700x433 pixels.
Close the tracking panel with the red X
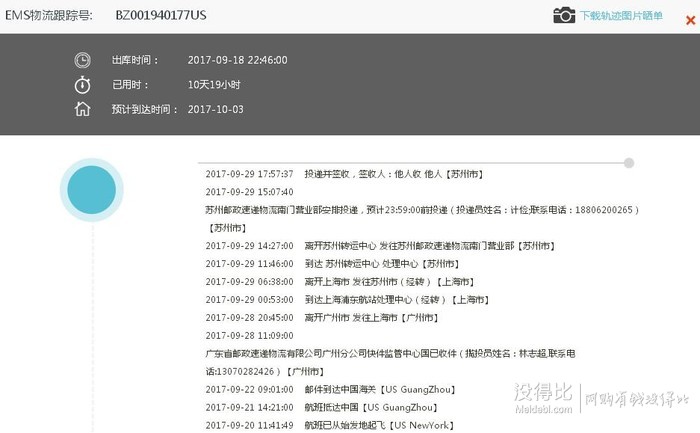pos(690,20)
